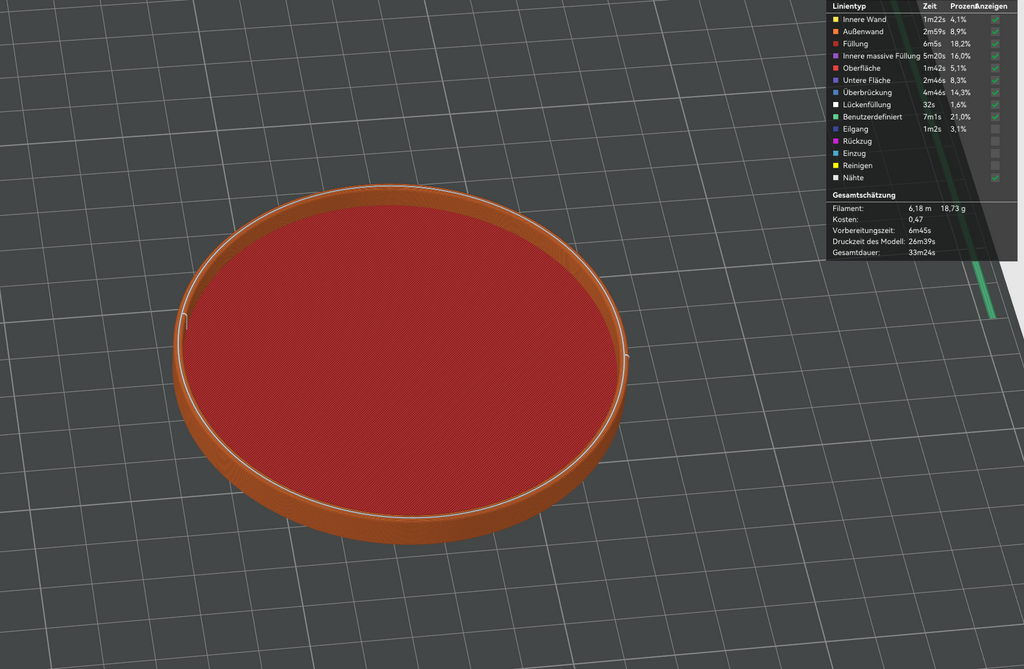The height and width of the screenshot is (669, 1024).
Task: Uncheck the Überbrückung display checkbox
Action: 995,93
